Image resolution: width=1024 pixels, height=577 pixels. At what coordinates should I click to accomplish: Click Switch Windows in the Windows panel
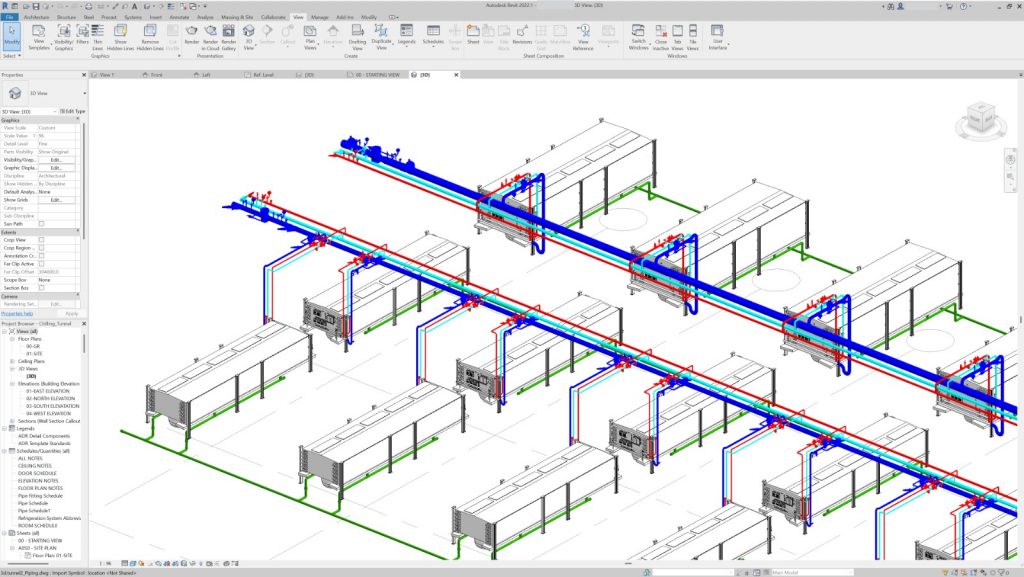[638, 37]
